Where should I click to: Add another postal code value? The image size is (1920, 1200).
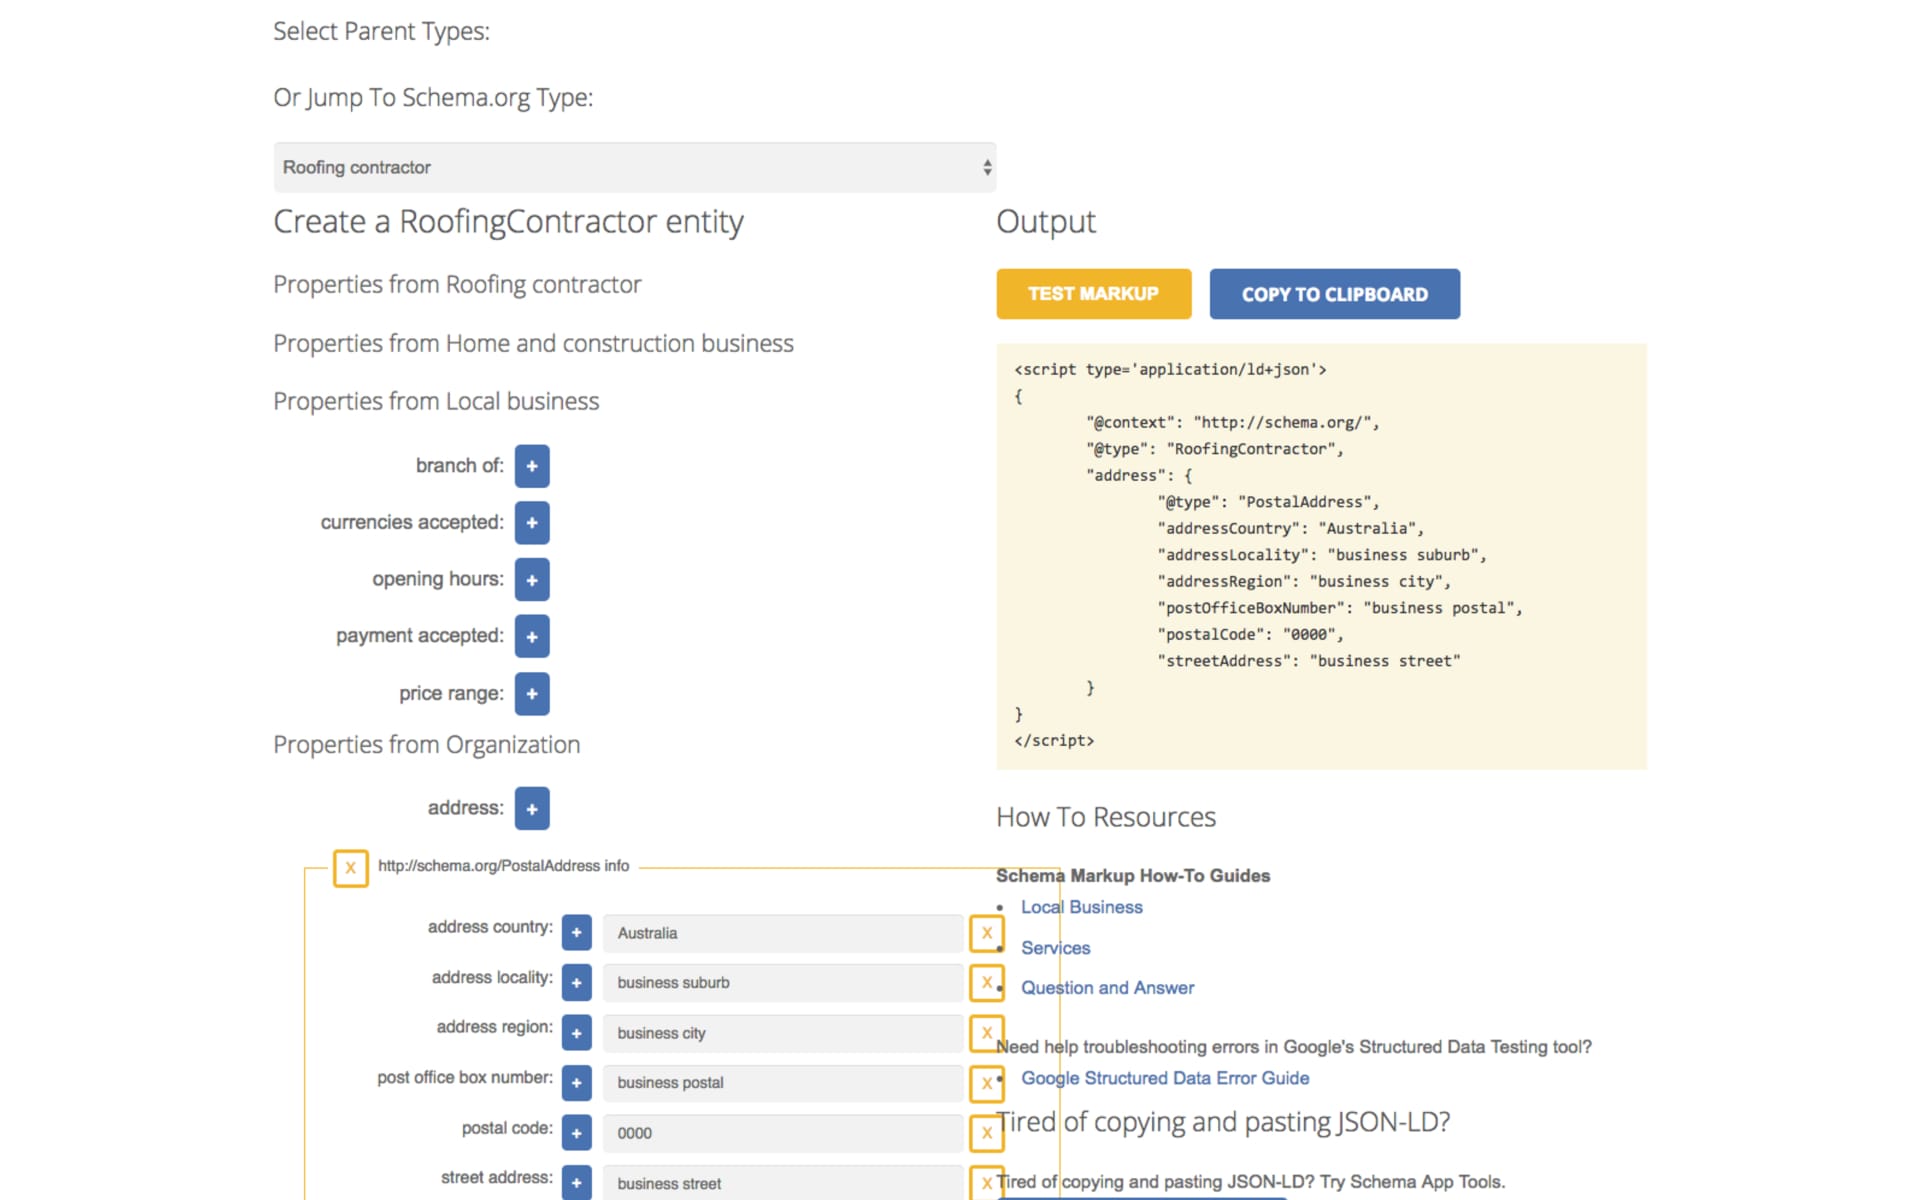tap(576, 1133)
